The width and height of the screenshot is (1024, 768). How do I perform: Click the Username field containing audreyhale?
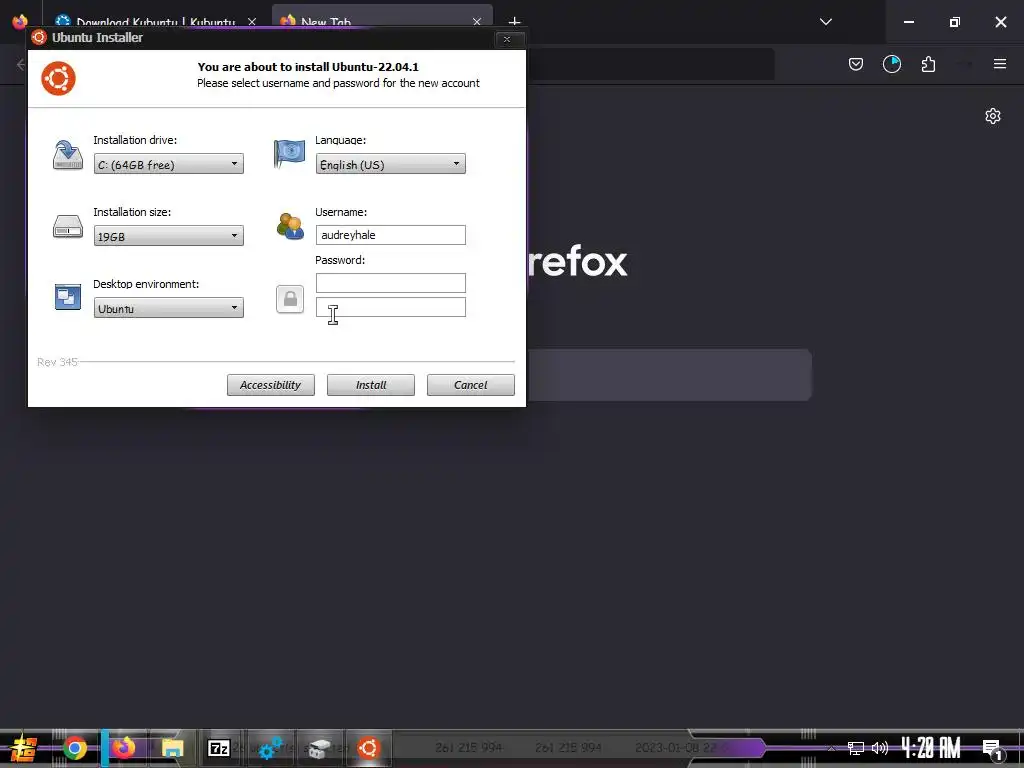pos(391,235)
